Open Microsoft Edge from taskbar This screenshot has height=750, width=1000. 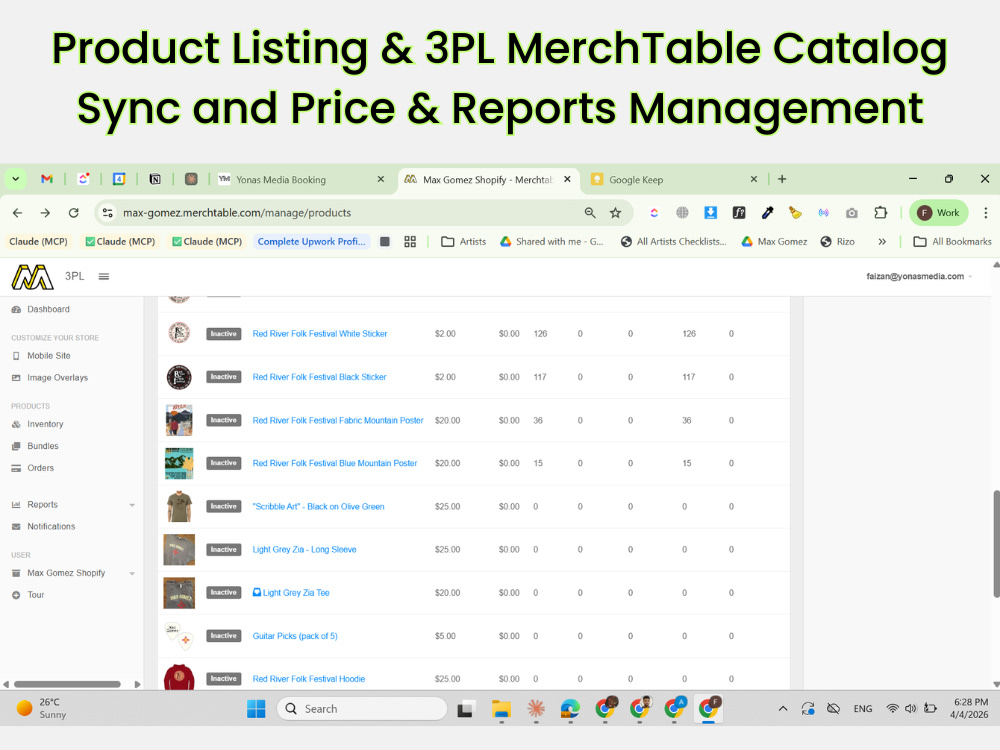pos(570,709)
